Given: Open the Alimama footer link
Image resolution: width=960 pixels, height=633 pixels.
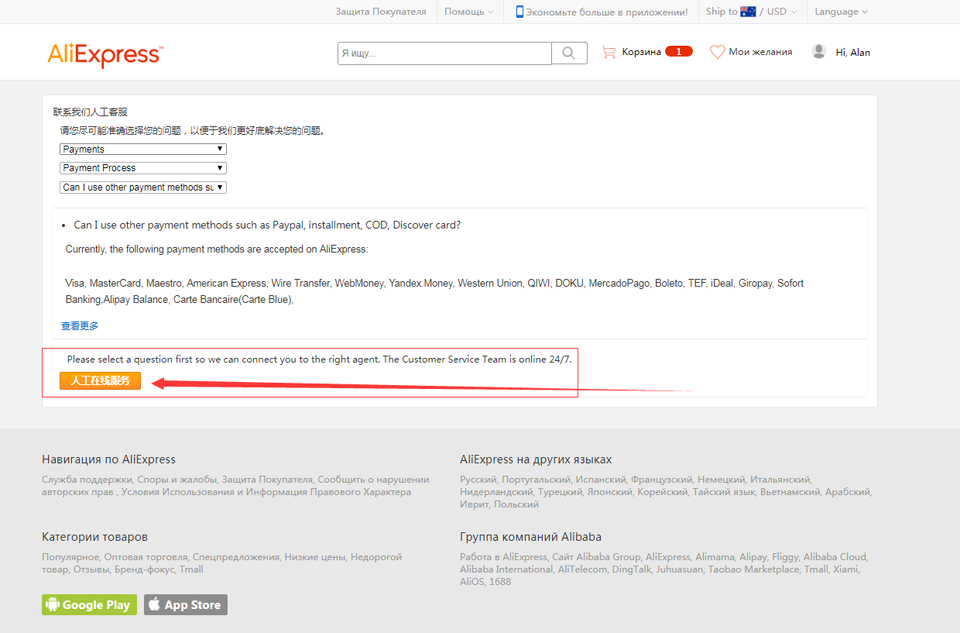Looking at the screenshot, I should (x=714, y=557).
